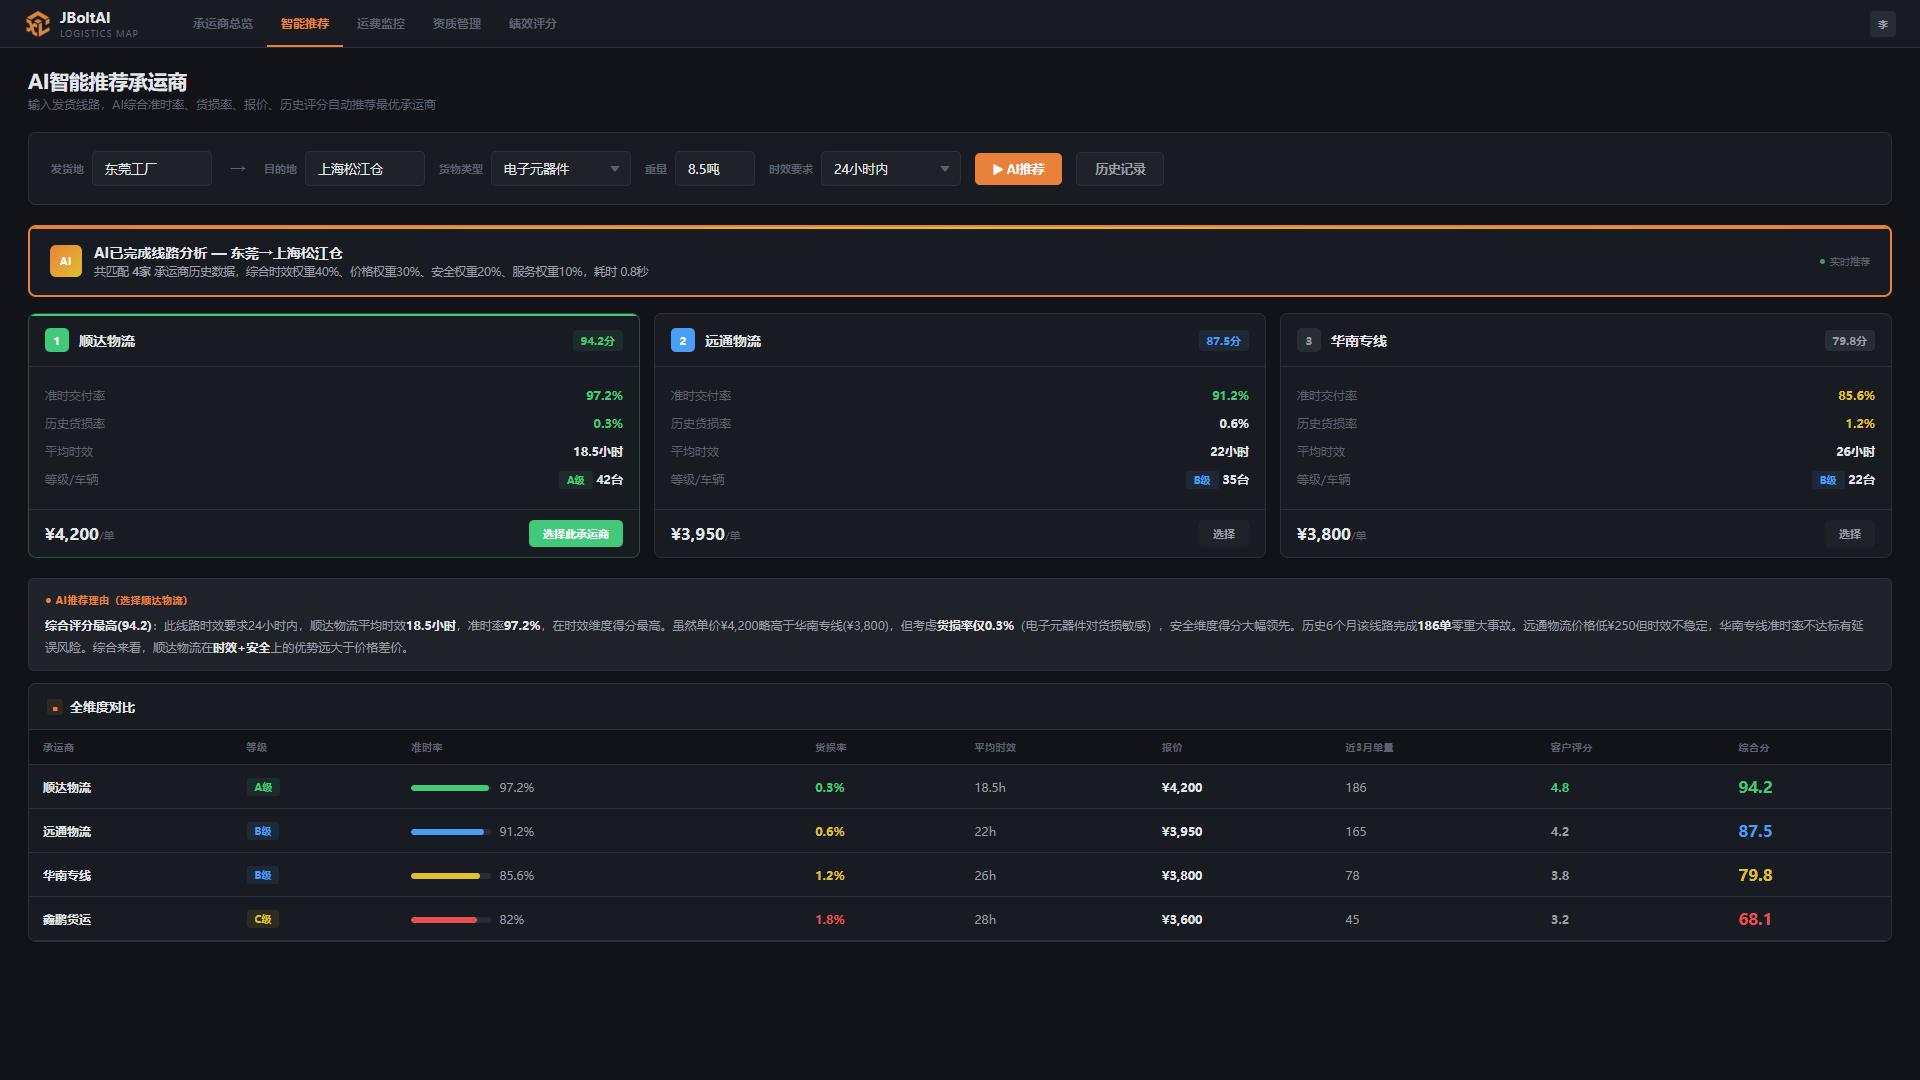
Task: Click the blue rank 2 badge
Action: (683, 341)
